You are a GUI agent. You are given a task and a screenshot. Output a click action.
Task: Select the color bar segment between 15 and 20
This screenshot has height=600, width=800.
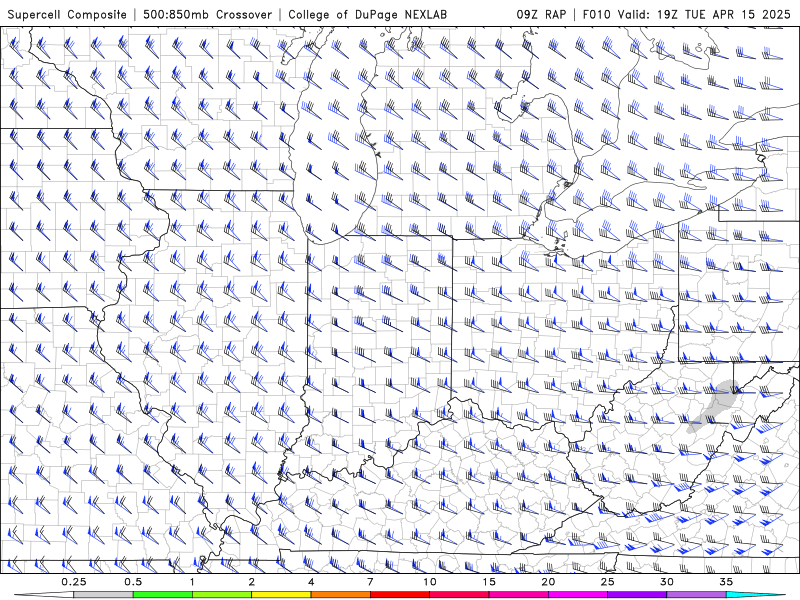[518, 595]
